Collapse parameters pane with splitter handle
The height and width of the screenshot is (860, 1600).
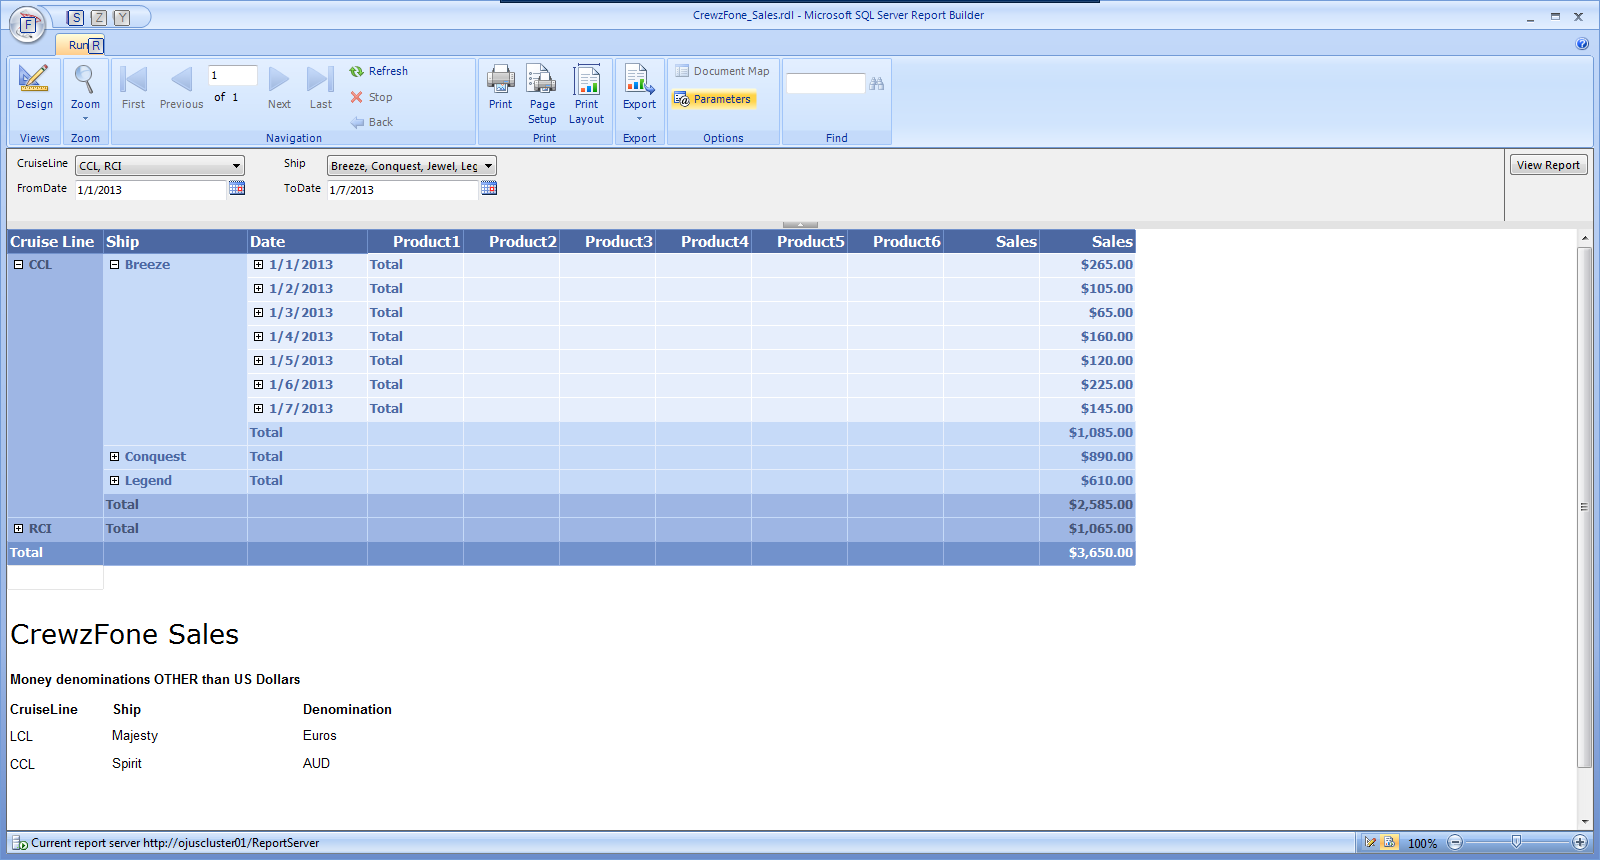click(800, 224)
